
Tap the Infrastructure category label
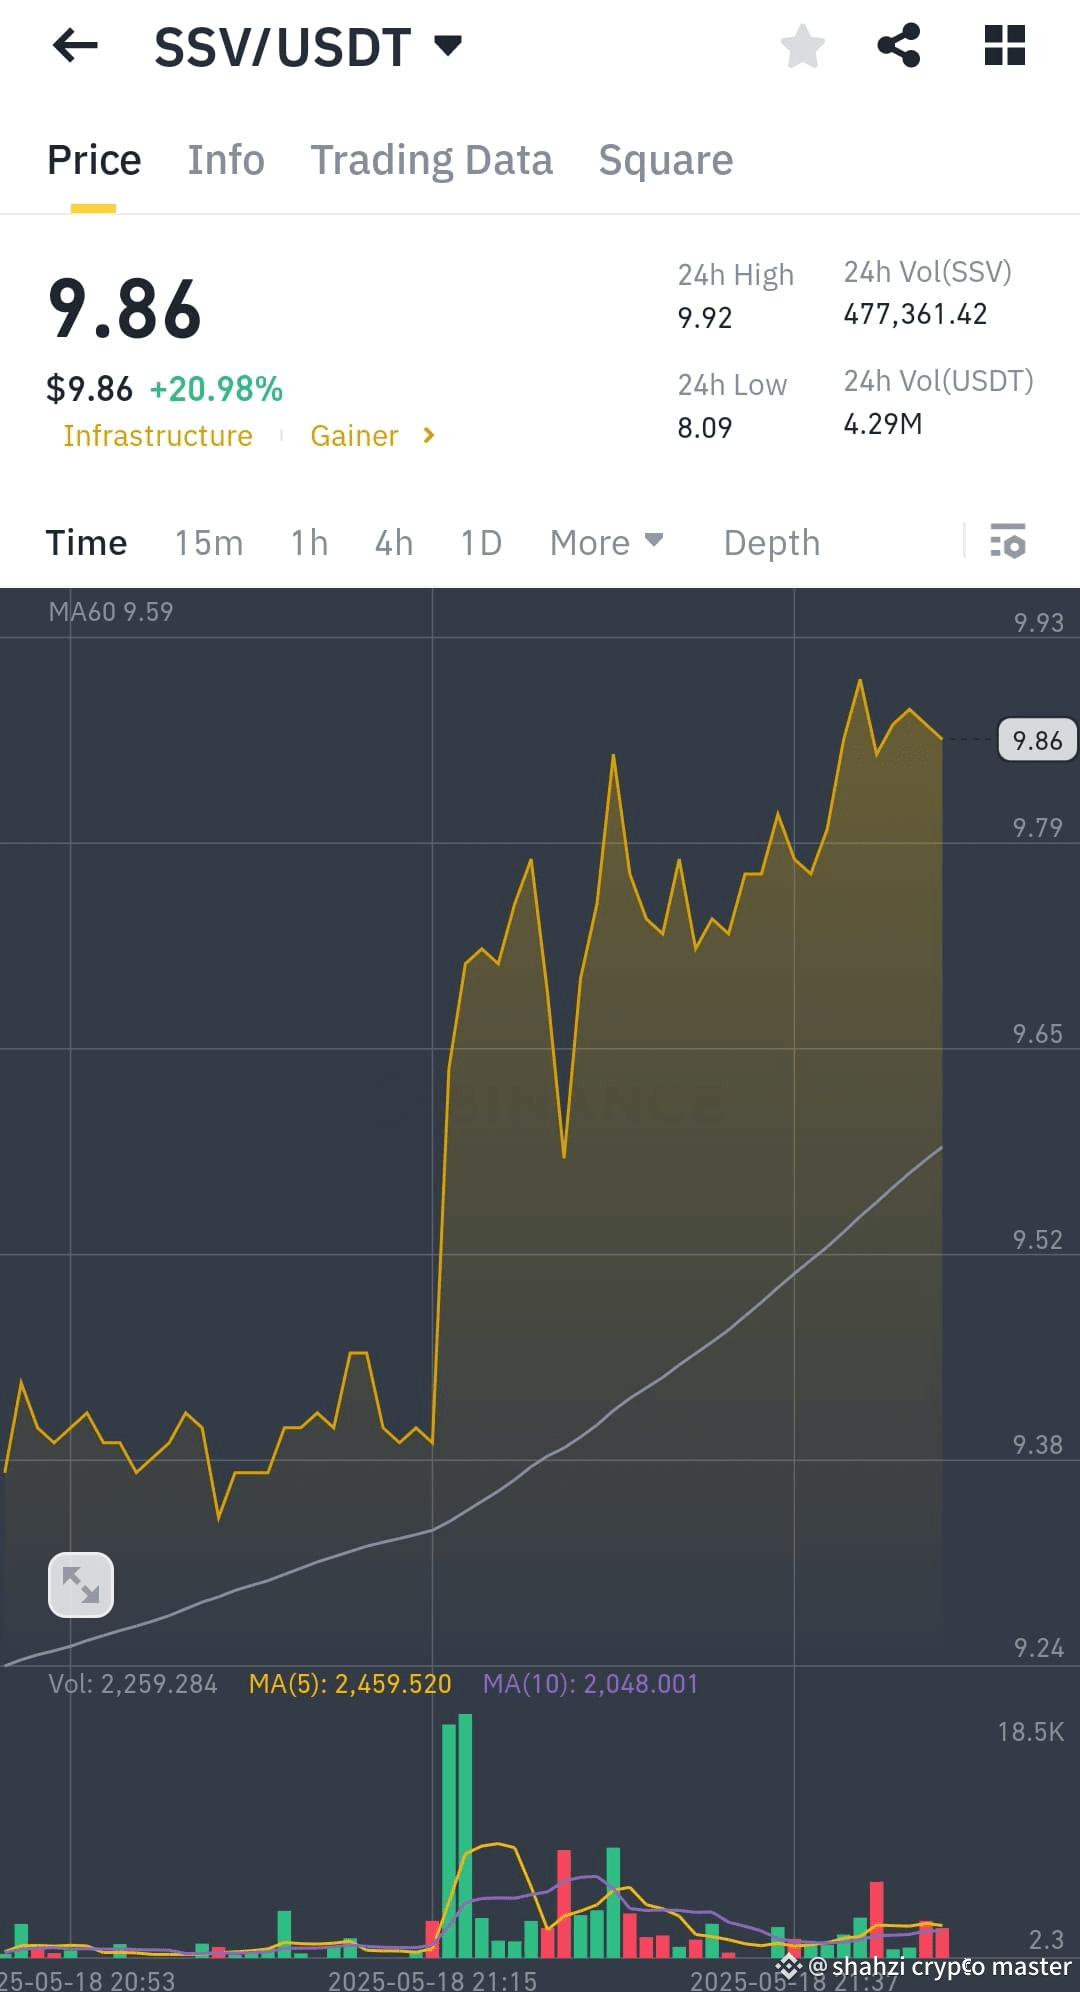pos(157,435)
